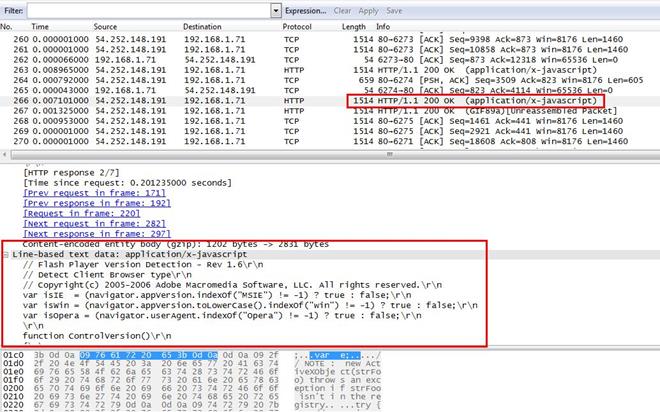Sort packets by Protocol column header
This screenshot has height=412, width=660.
[x=297, y=26]
